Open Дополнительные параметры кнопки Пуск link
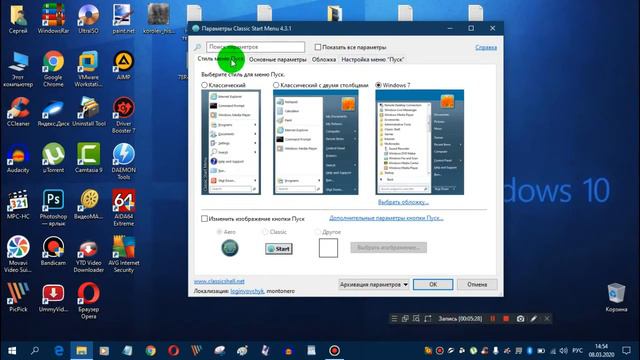The image size is (640, 360). tap(386, 218)
